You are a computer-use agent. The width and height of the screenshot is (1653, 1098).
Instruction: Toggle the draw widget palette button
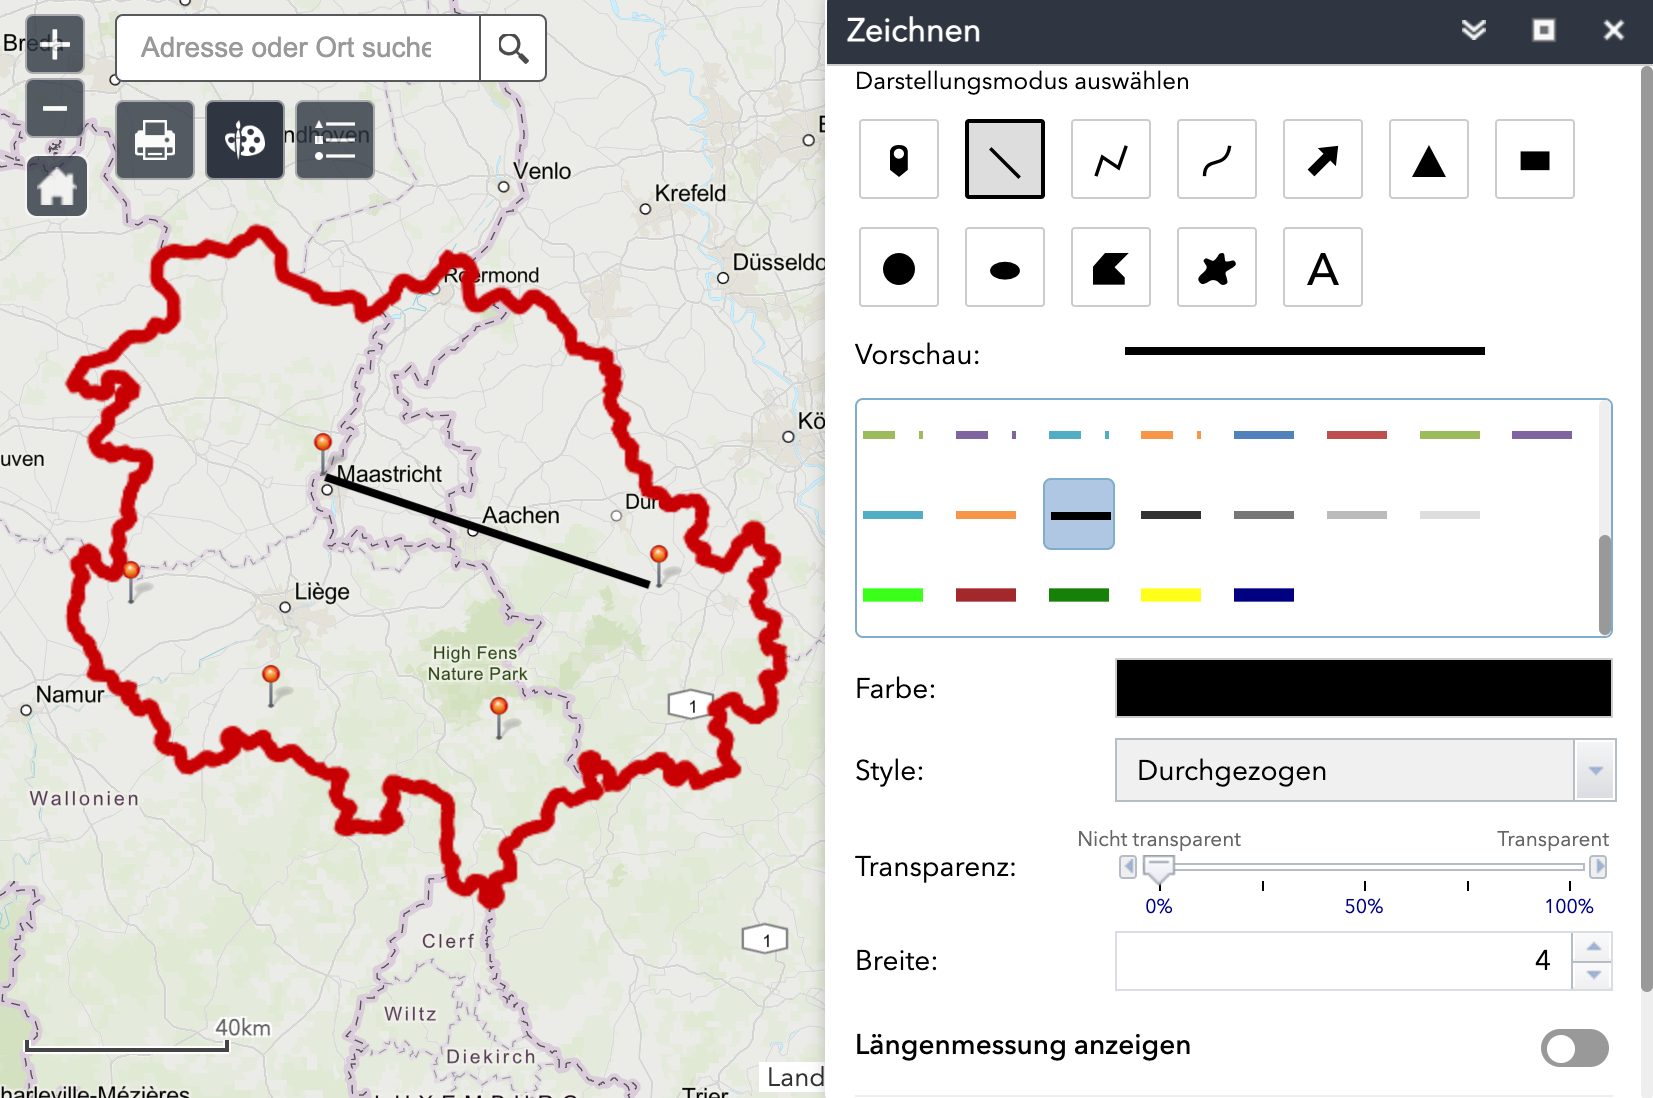pos(245,140)
